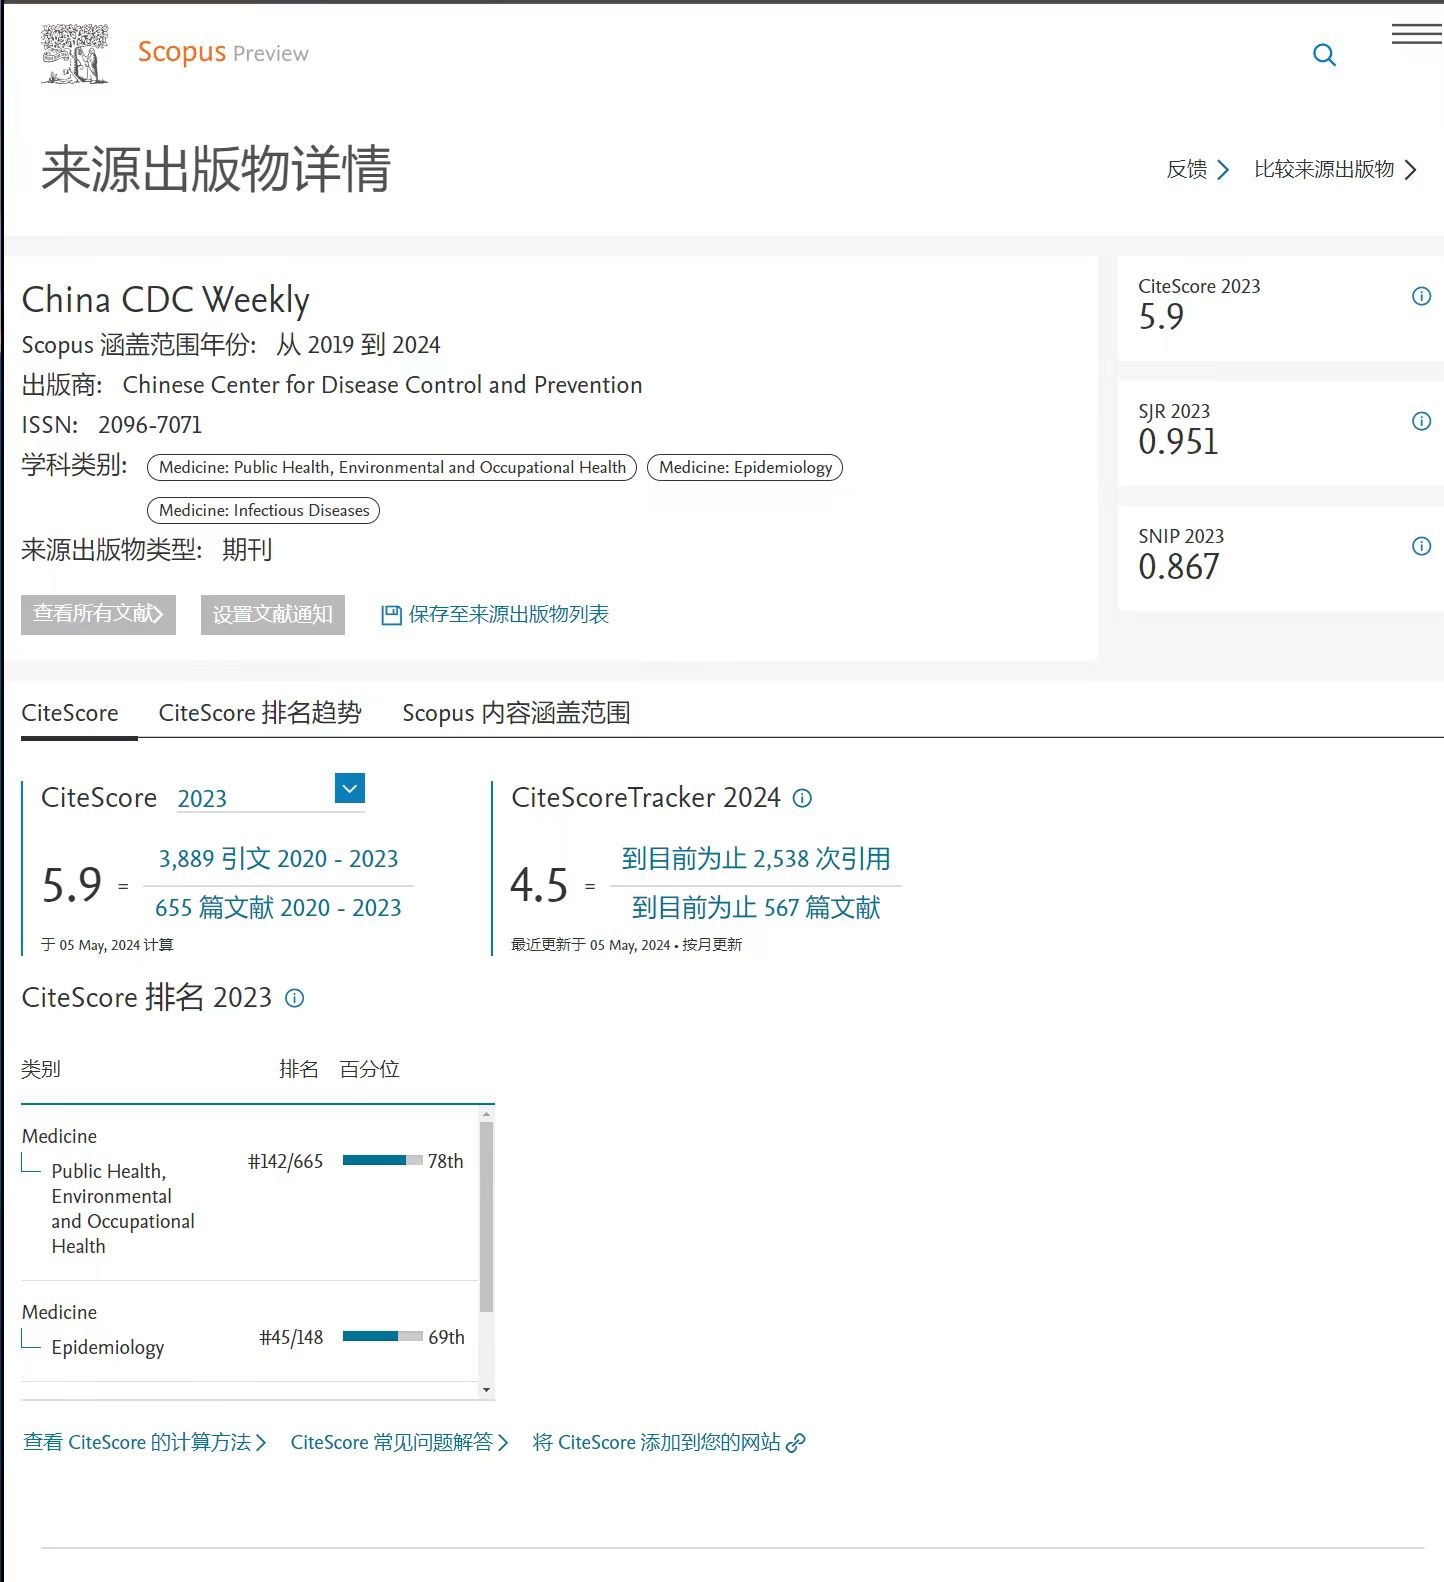Click the link icon after 添加到您的网站
Viewport: 1444px width, 1582px height.
[796, 1443]
